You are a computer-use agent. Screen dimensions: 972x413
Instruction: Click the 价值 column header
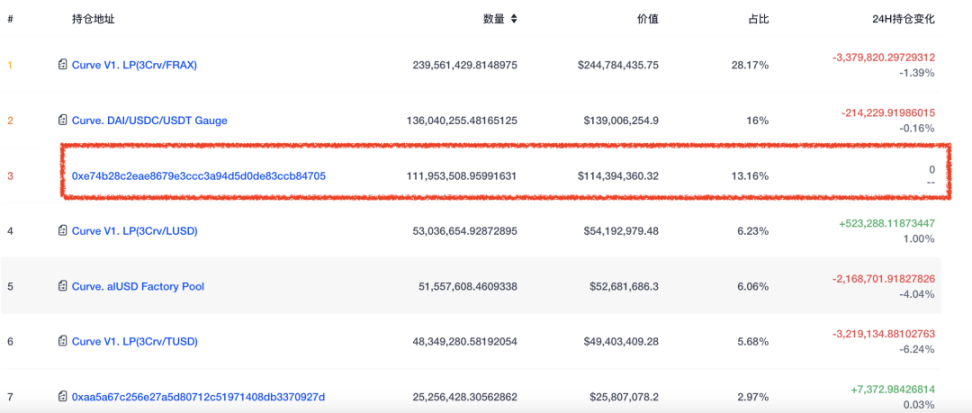[x=649, y=18]
